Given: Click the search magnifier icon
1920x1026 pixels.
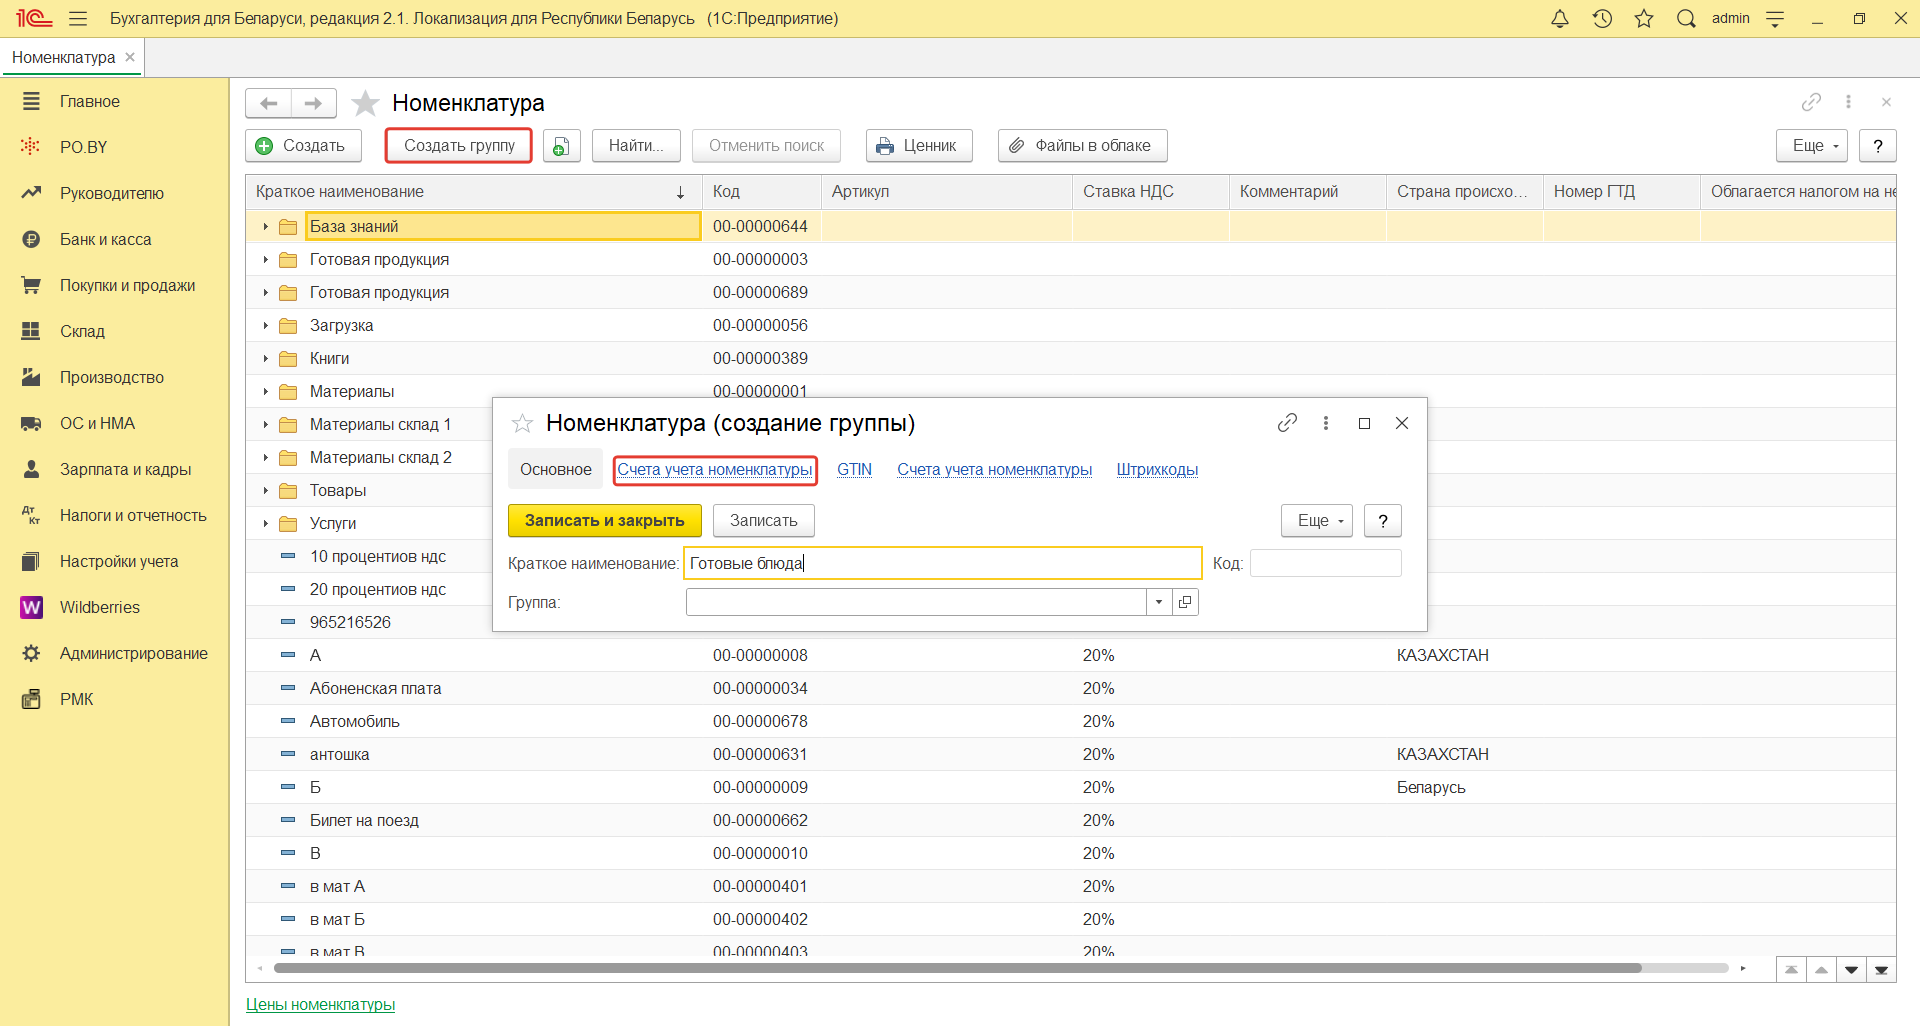Looking at the screenshot, I should click(x=1686, y=19).
